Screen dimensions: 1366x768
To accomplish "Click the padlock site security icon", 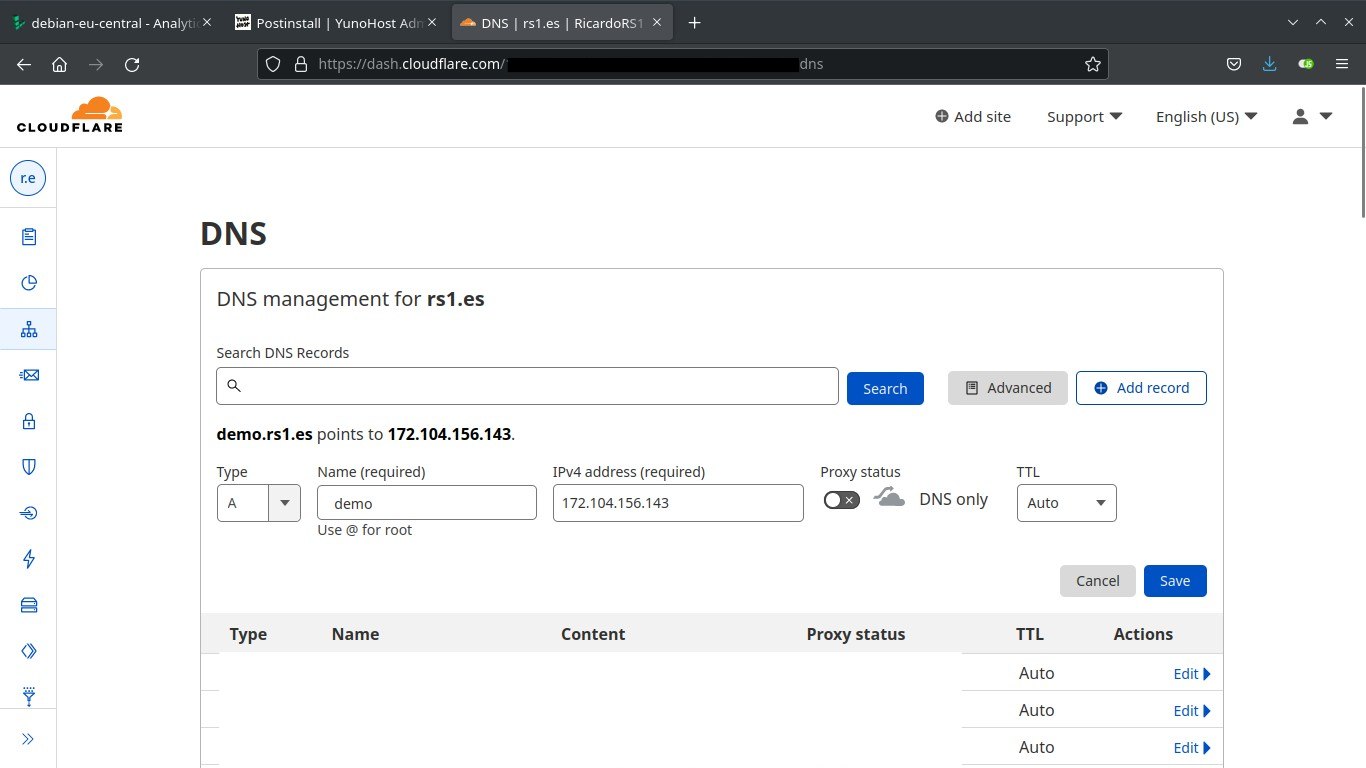I will (x=300, y=64).
